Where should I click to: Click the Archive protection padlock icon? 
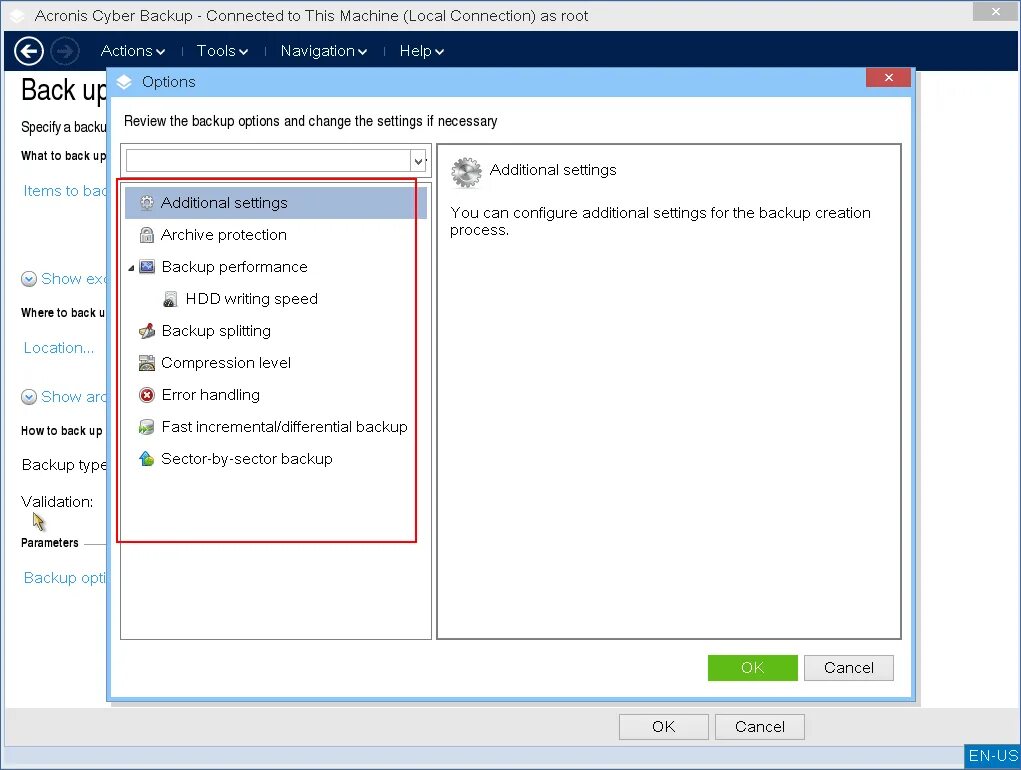click(x=147, y=234)
